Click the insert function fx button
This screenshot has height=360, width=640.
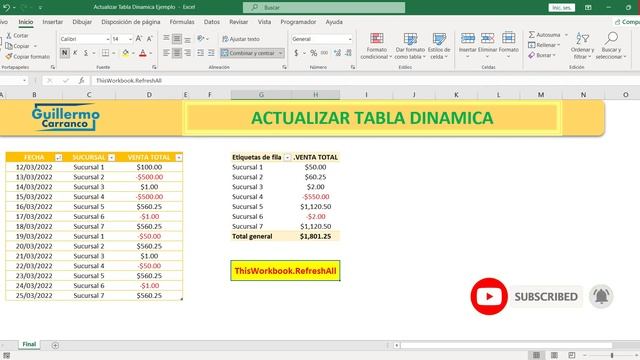pyautogui.click(x=81, y=81)
